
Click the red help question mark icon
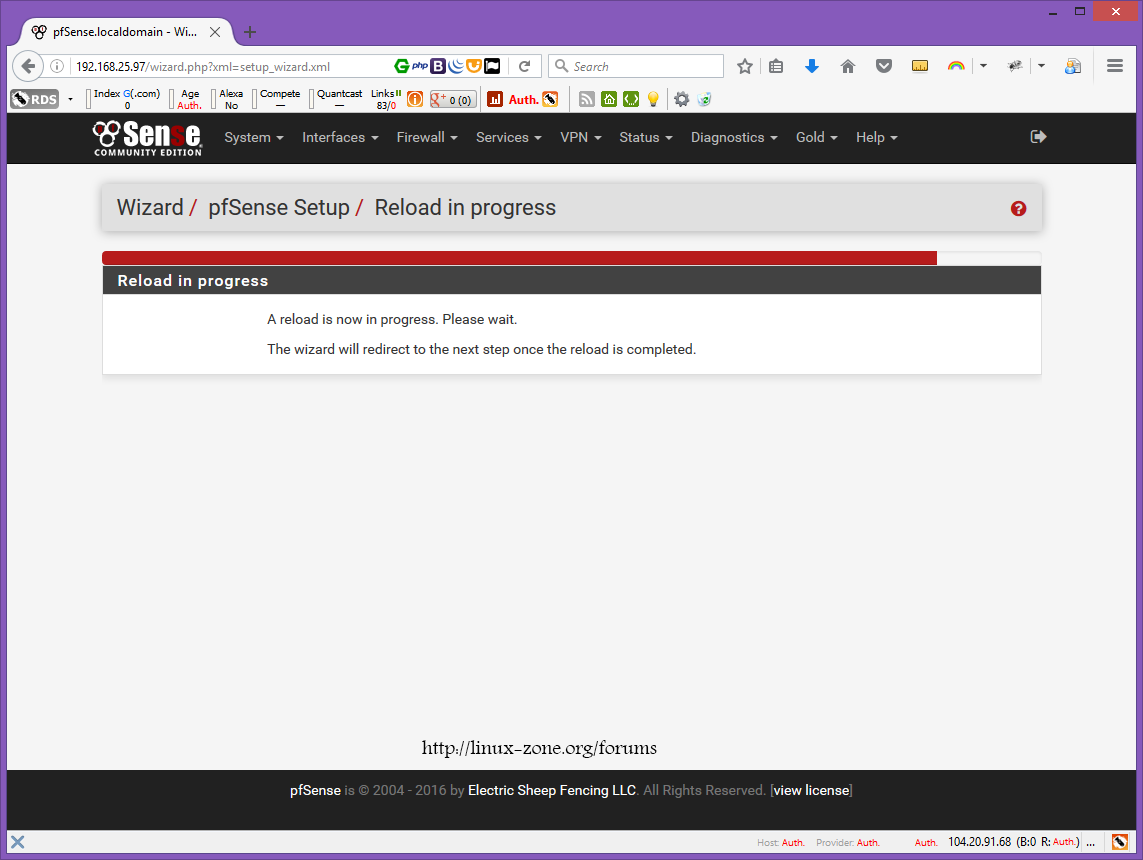tap(1018, 208)
